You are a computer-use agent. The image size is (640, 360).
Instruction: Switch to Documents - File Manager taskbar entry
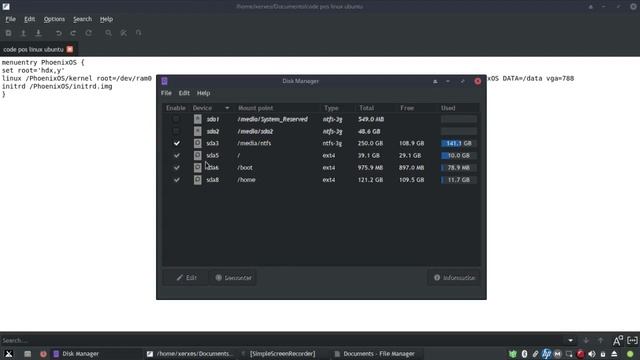point(374,354)
